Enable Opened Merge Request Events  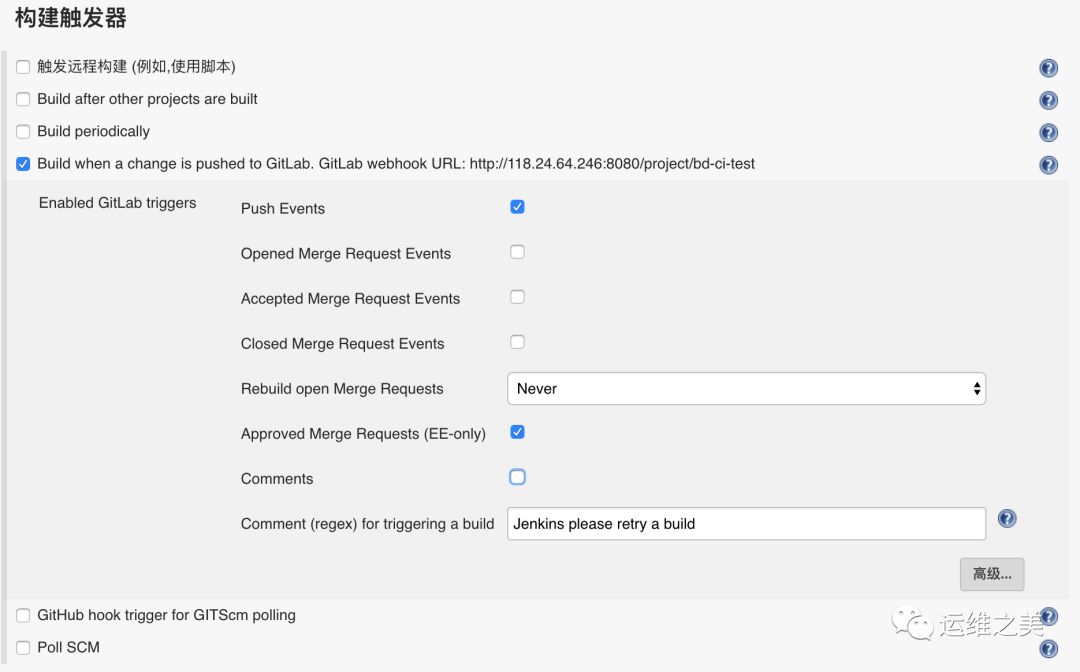click(x=517, y=252)
